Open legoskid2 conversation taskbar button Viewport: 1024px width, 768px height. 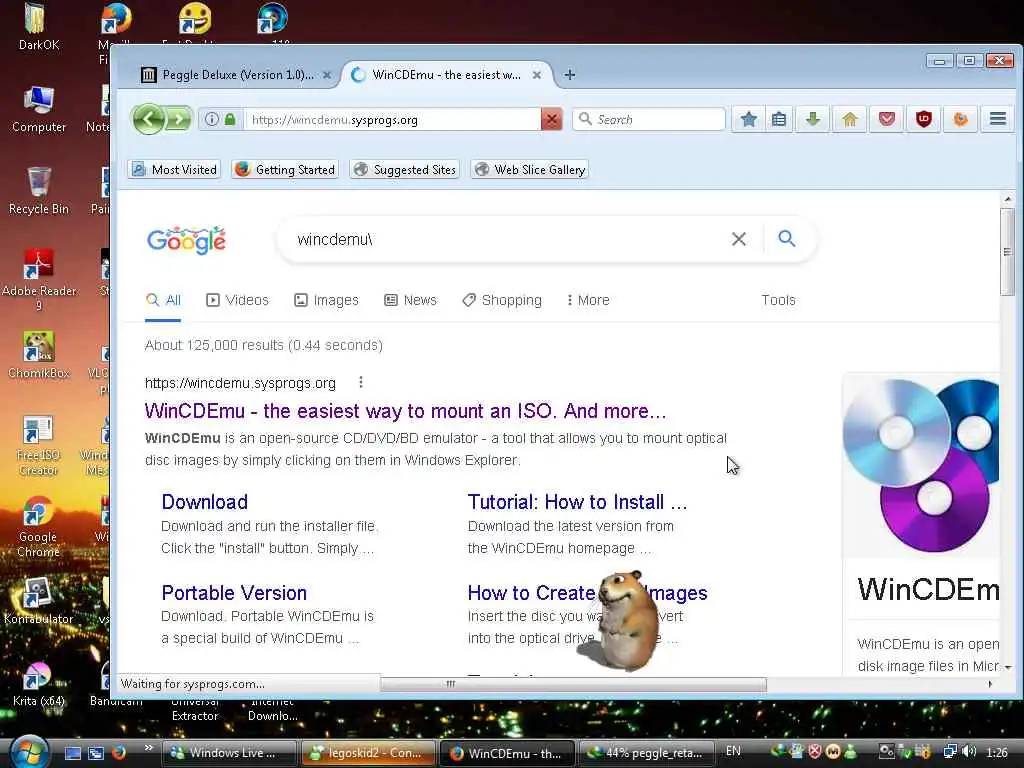click(369, 753)
